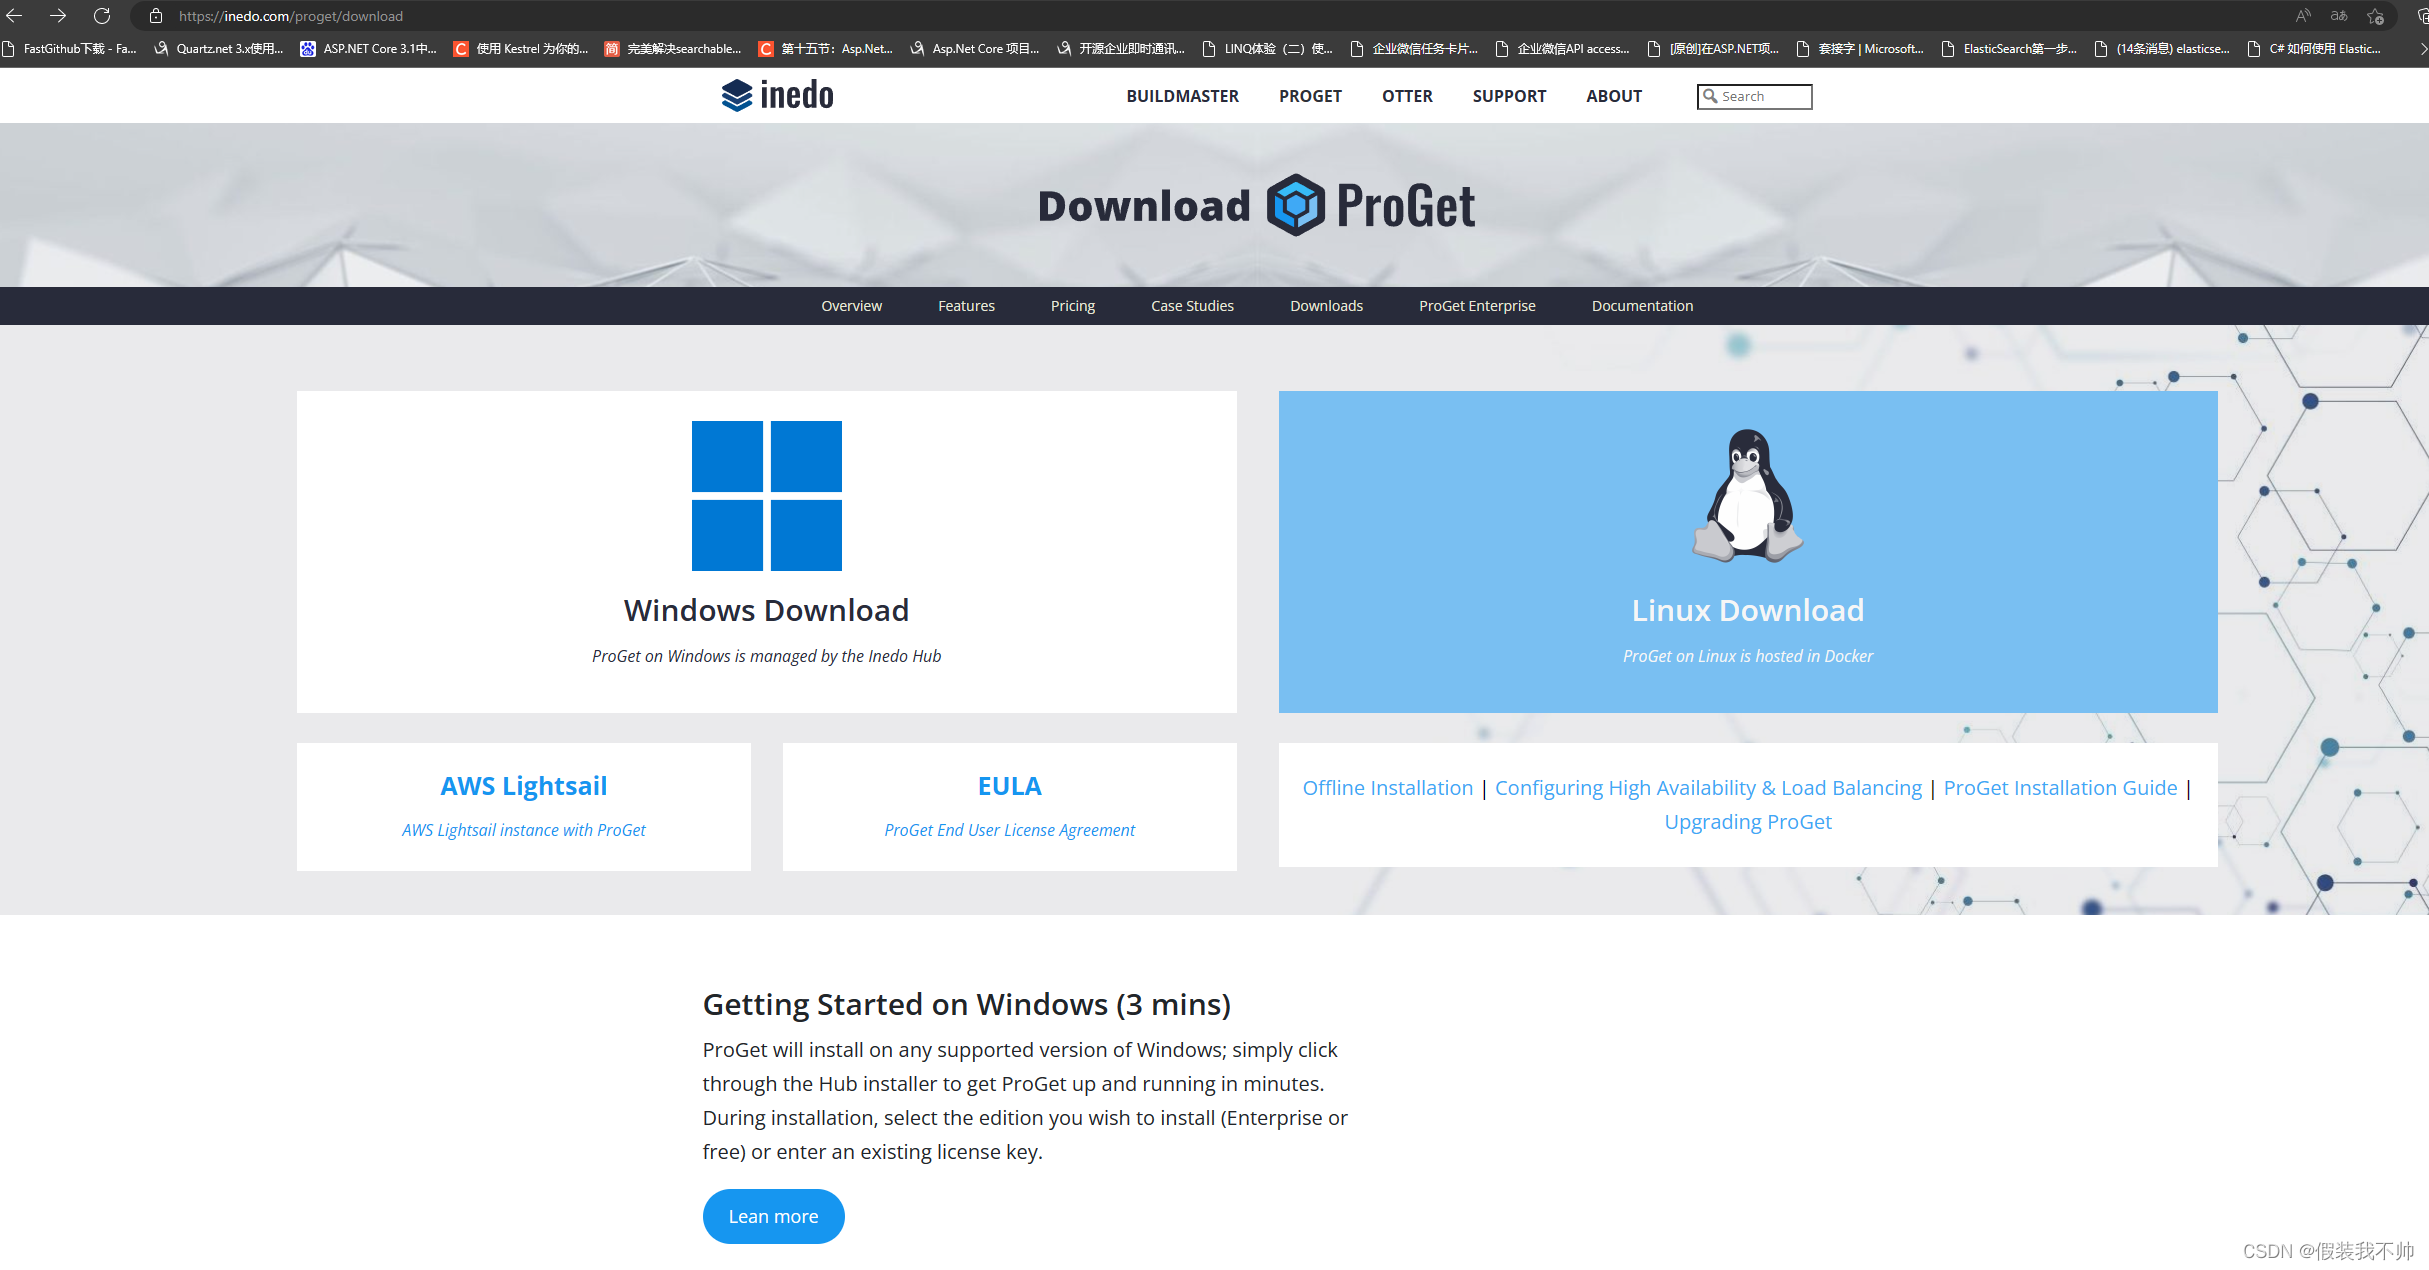Image resolution: width=2429 pixels, height=1270 pixels.
Task: Add page to favorites star icon
Action: click(x=2376, y=16)
